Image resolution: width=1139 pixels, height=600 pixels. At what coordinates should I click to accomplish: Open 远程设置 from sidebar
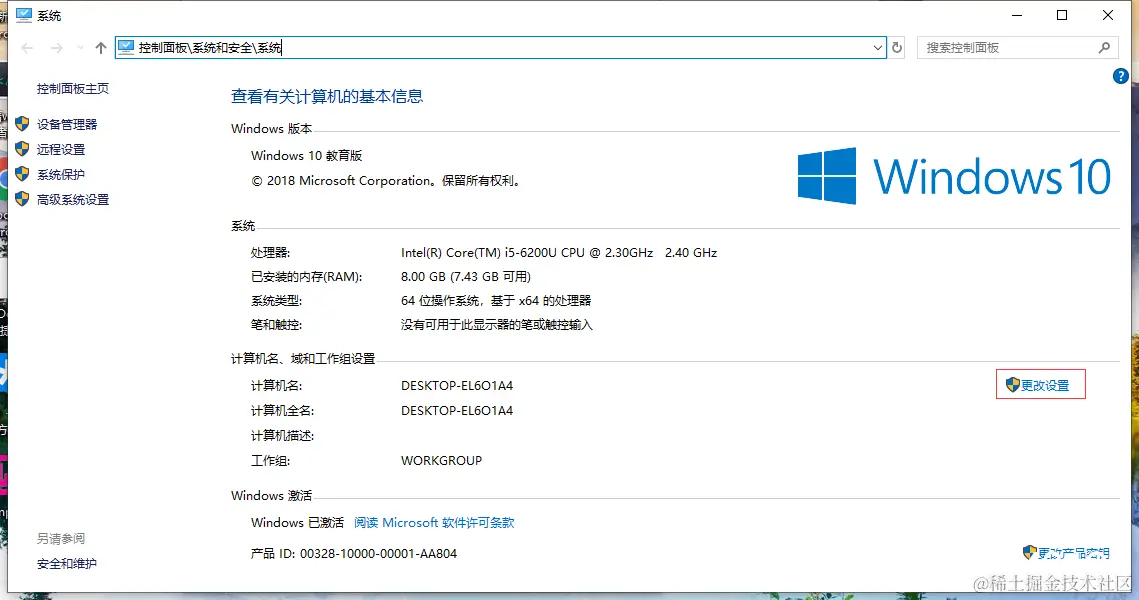pos(61,150)
